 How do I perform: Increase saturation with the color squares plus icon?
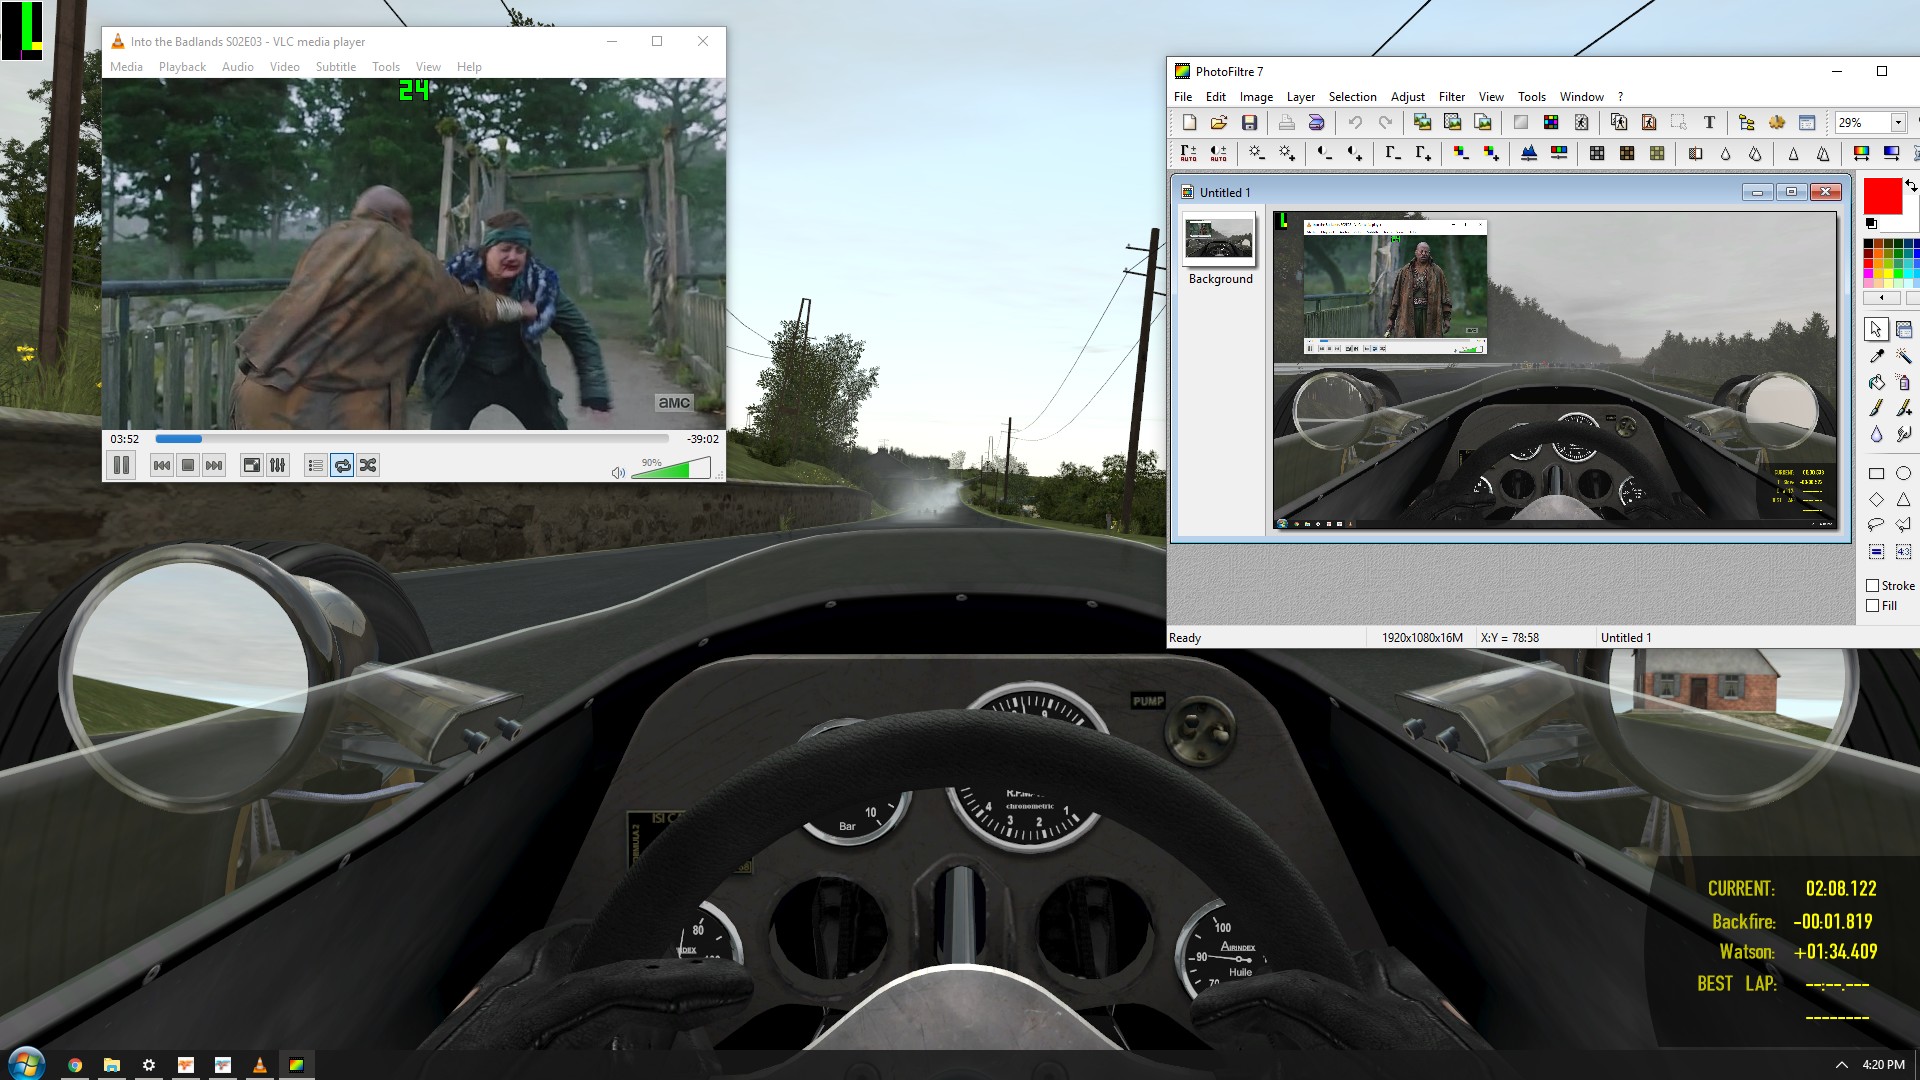click(x=1491, y=153)
